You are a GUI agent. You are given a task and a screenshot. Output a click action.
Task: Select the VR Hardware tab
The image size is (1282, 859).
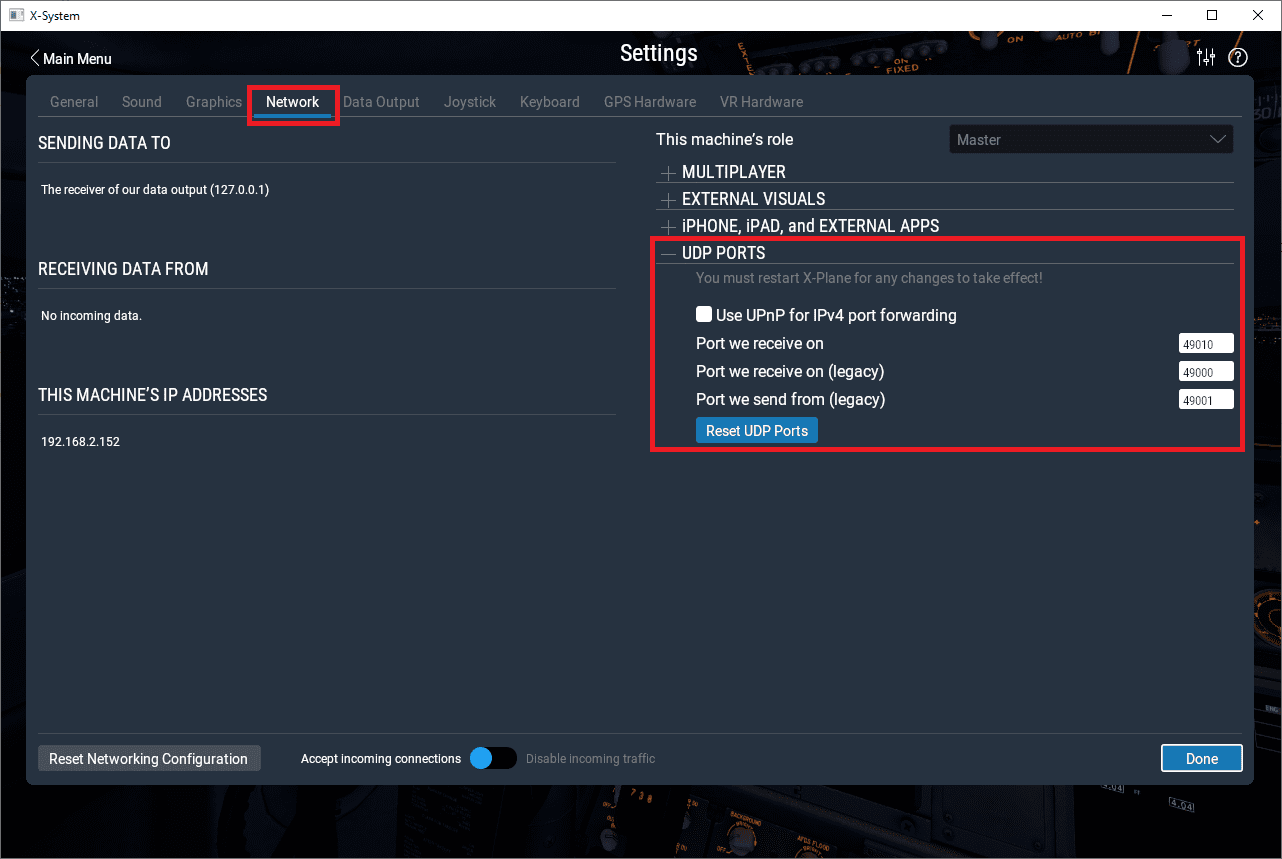pyautogui.click(x=761, y=102)
